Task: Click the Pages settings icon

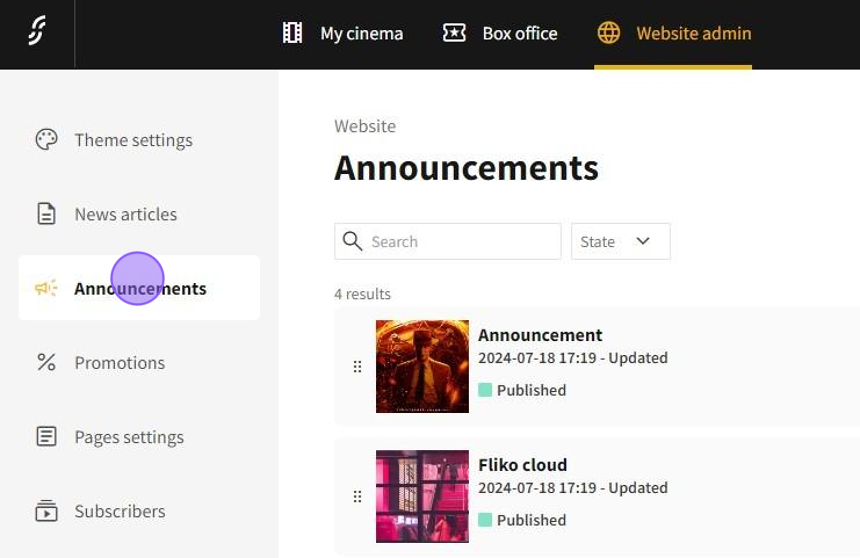Action: tap(46, 437)
